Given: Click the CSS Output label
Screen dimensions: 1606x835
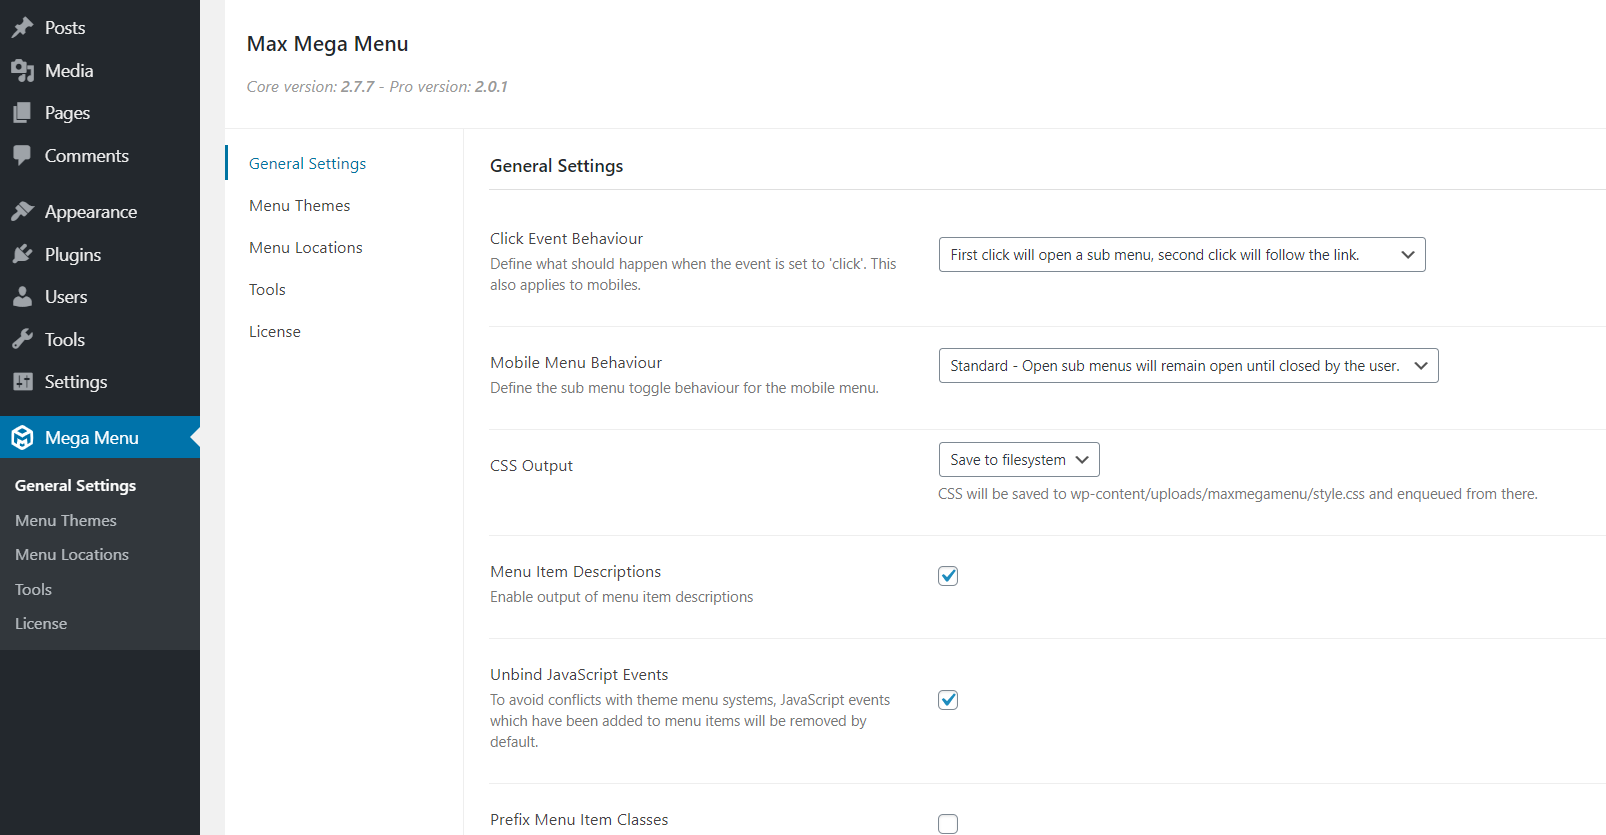Looking at the screenshot, I should [x=531, y=466].
